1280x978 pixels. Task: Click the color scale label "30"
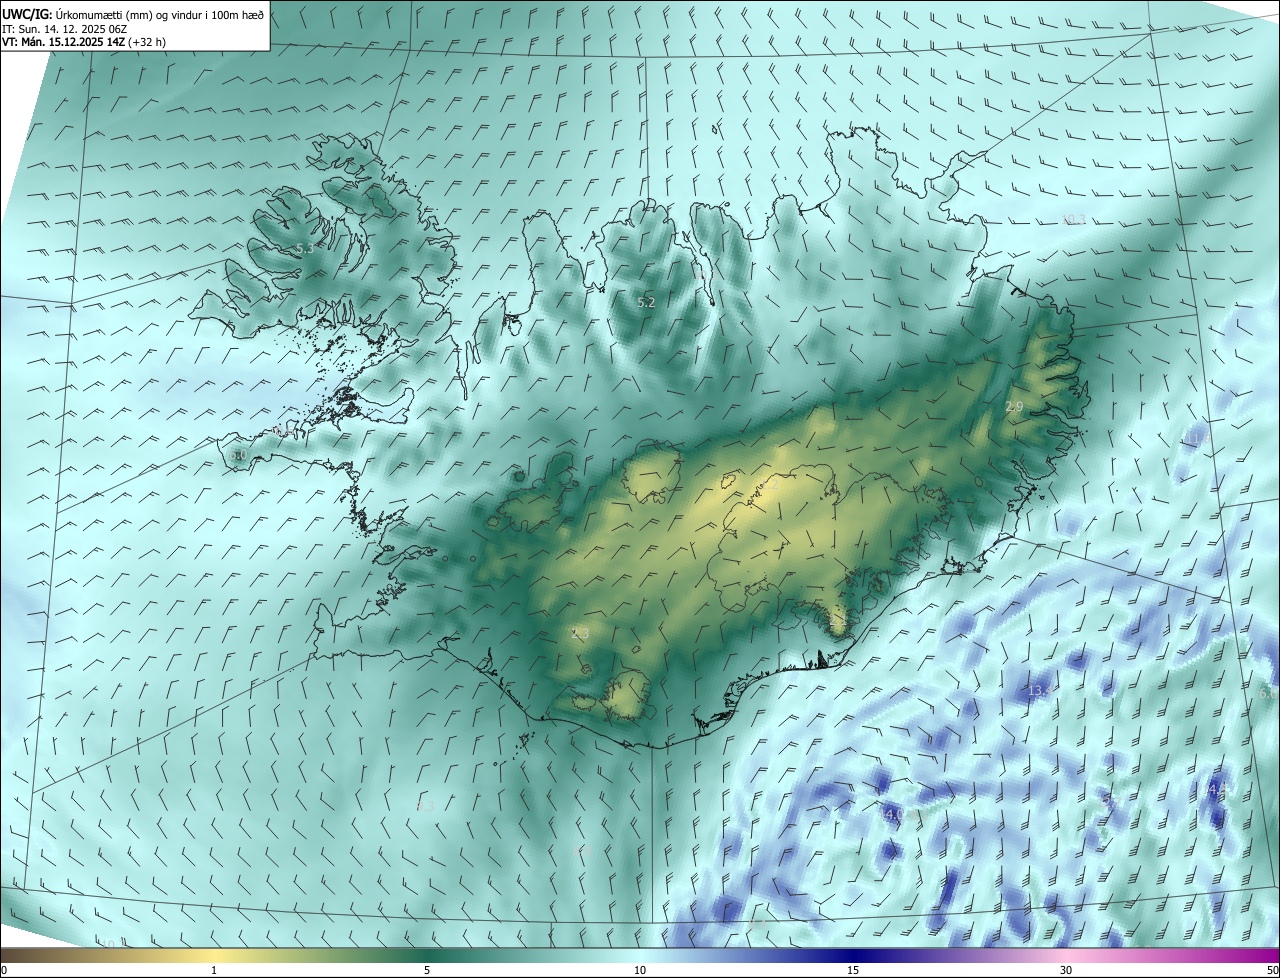pos(1066,970)
